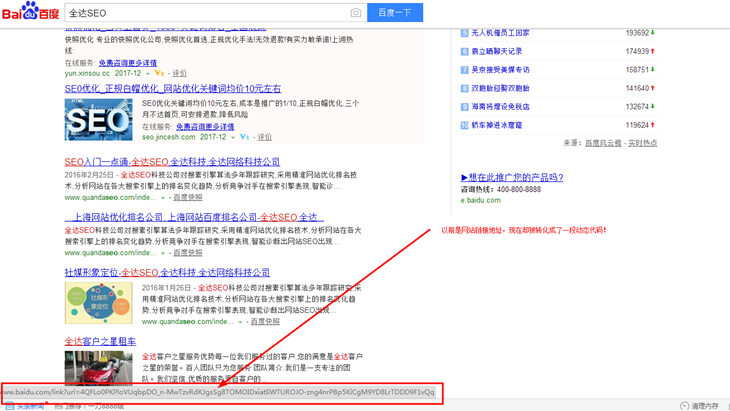Open 上海网站优化排名公司 result title
Viewport: 730px width, 411px height.
click(x=194, y=217)
